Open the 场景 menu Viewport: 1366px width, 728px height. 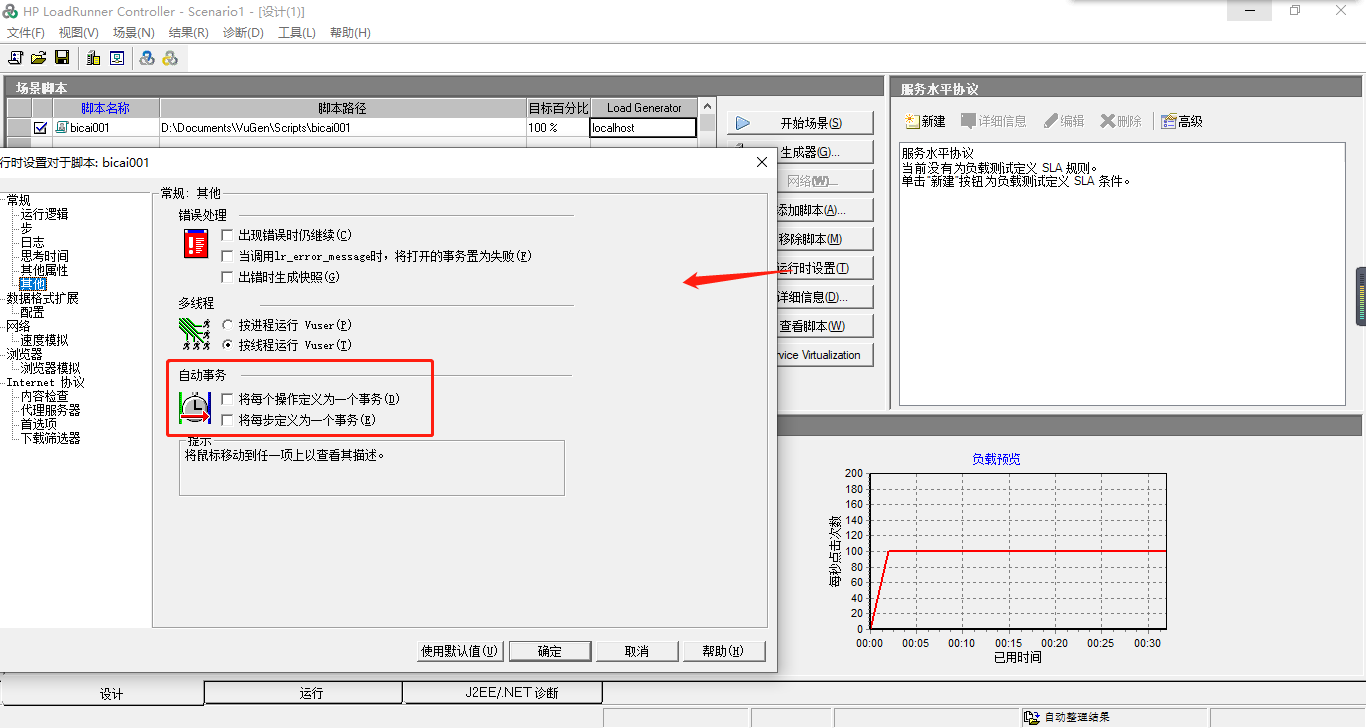[x=133, y=32]
